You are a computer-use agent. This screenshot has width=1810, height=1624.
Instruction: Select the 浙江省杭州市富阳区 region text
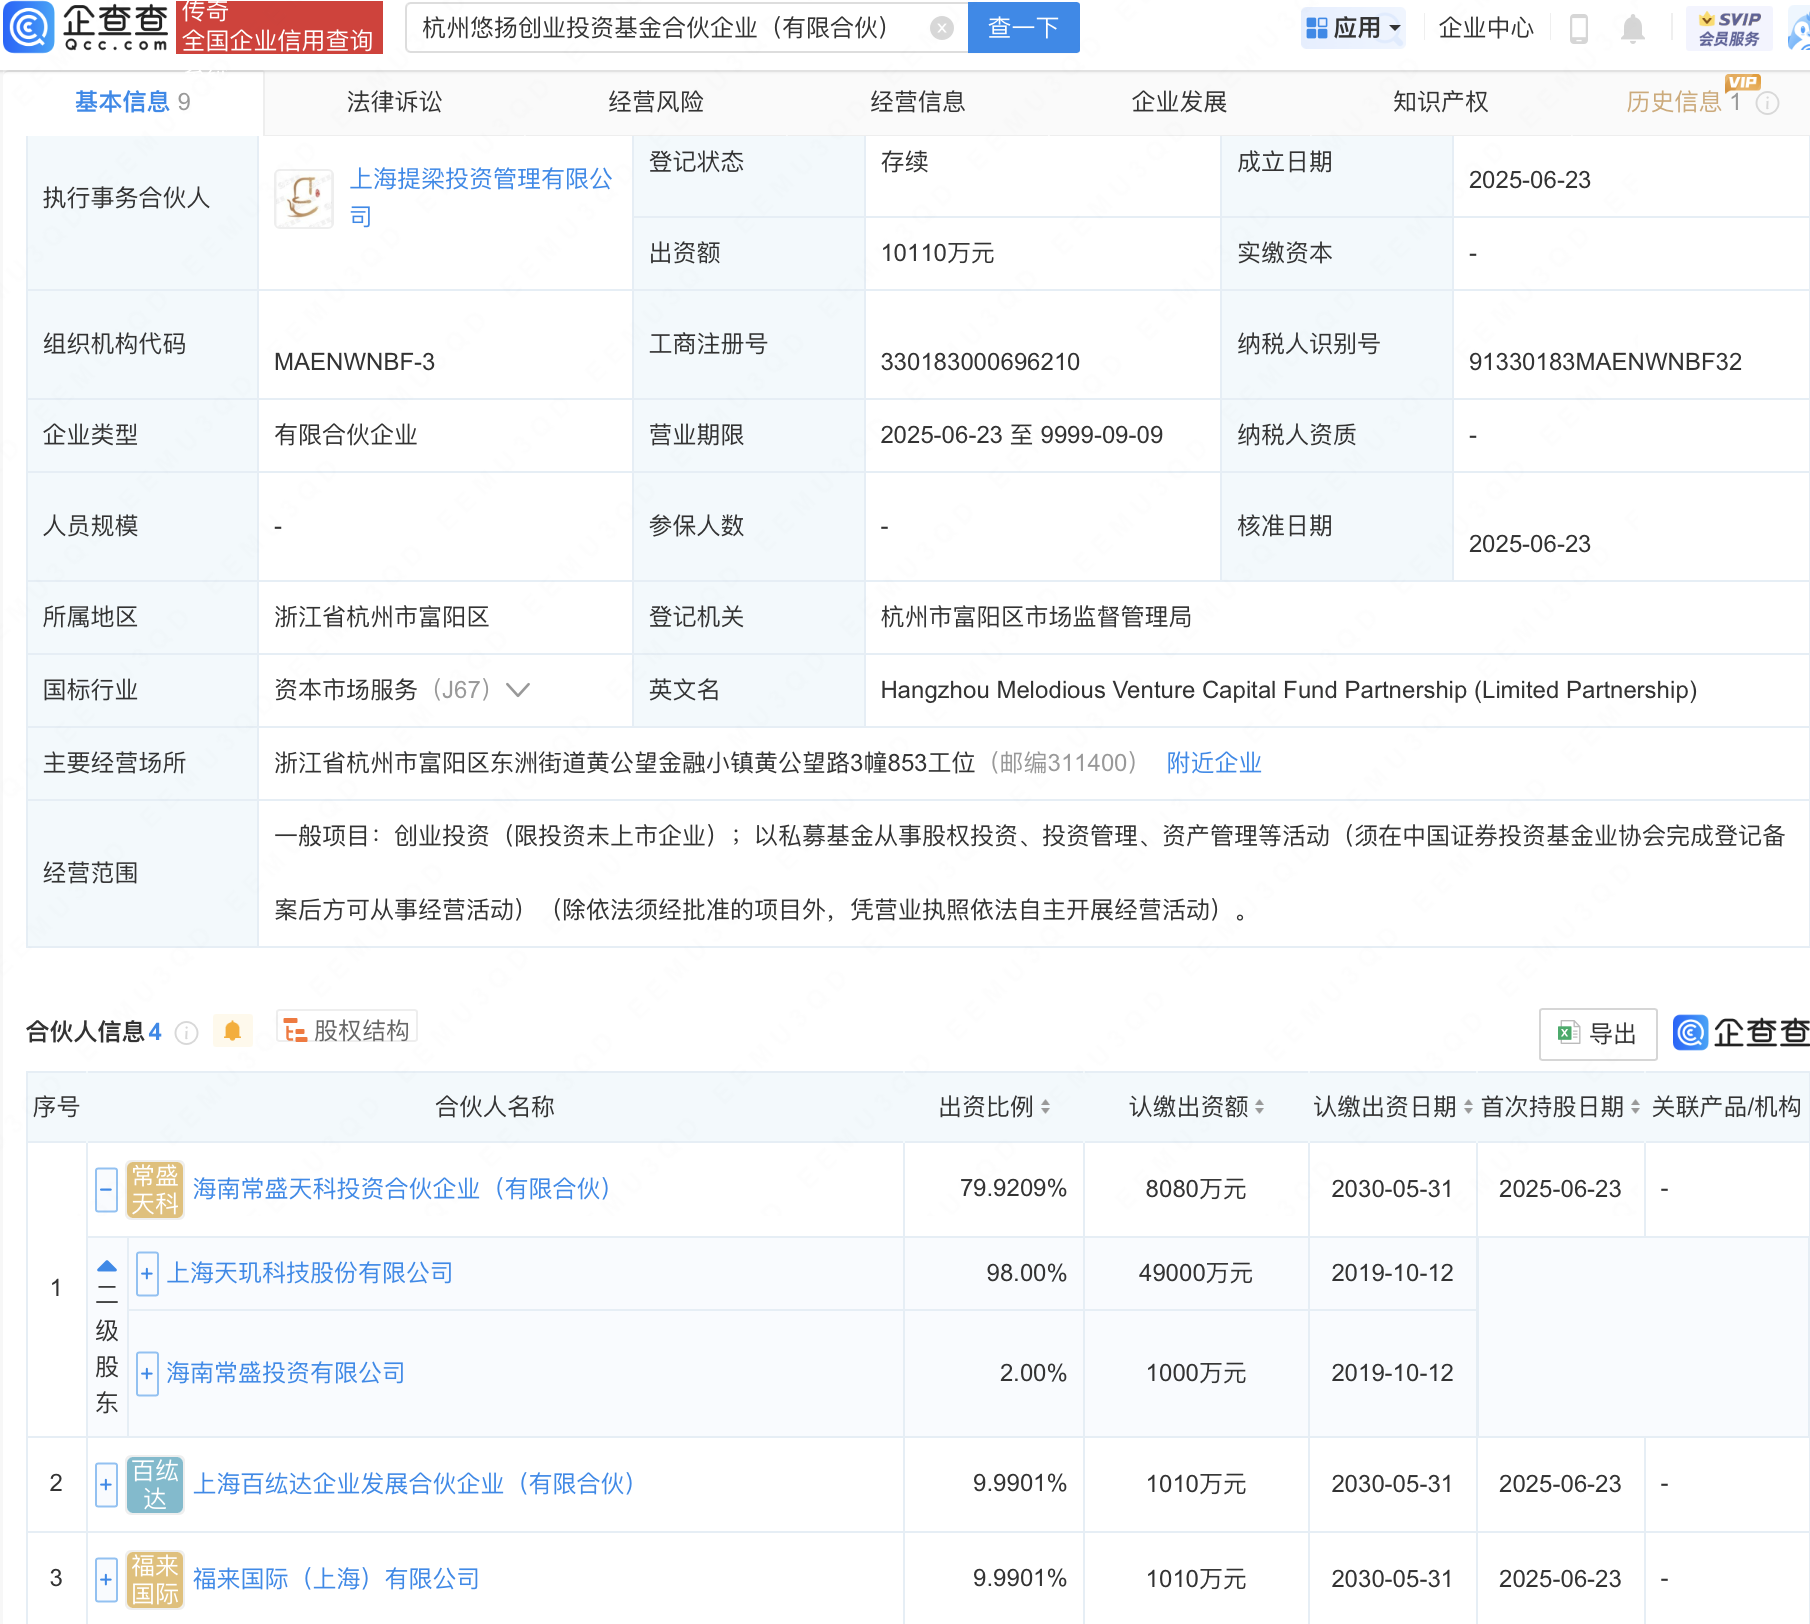tap(382, 617)
